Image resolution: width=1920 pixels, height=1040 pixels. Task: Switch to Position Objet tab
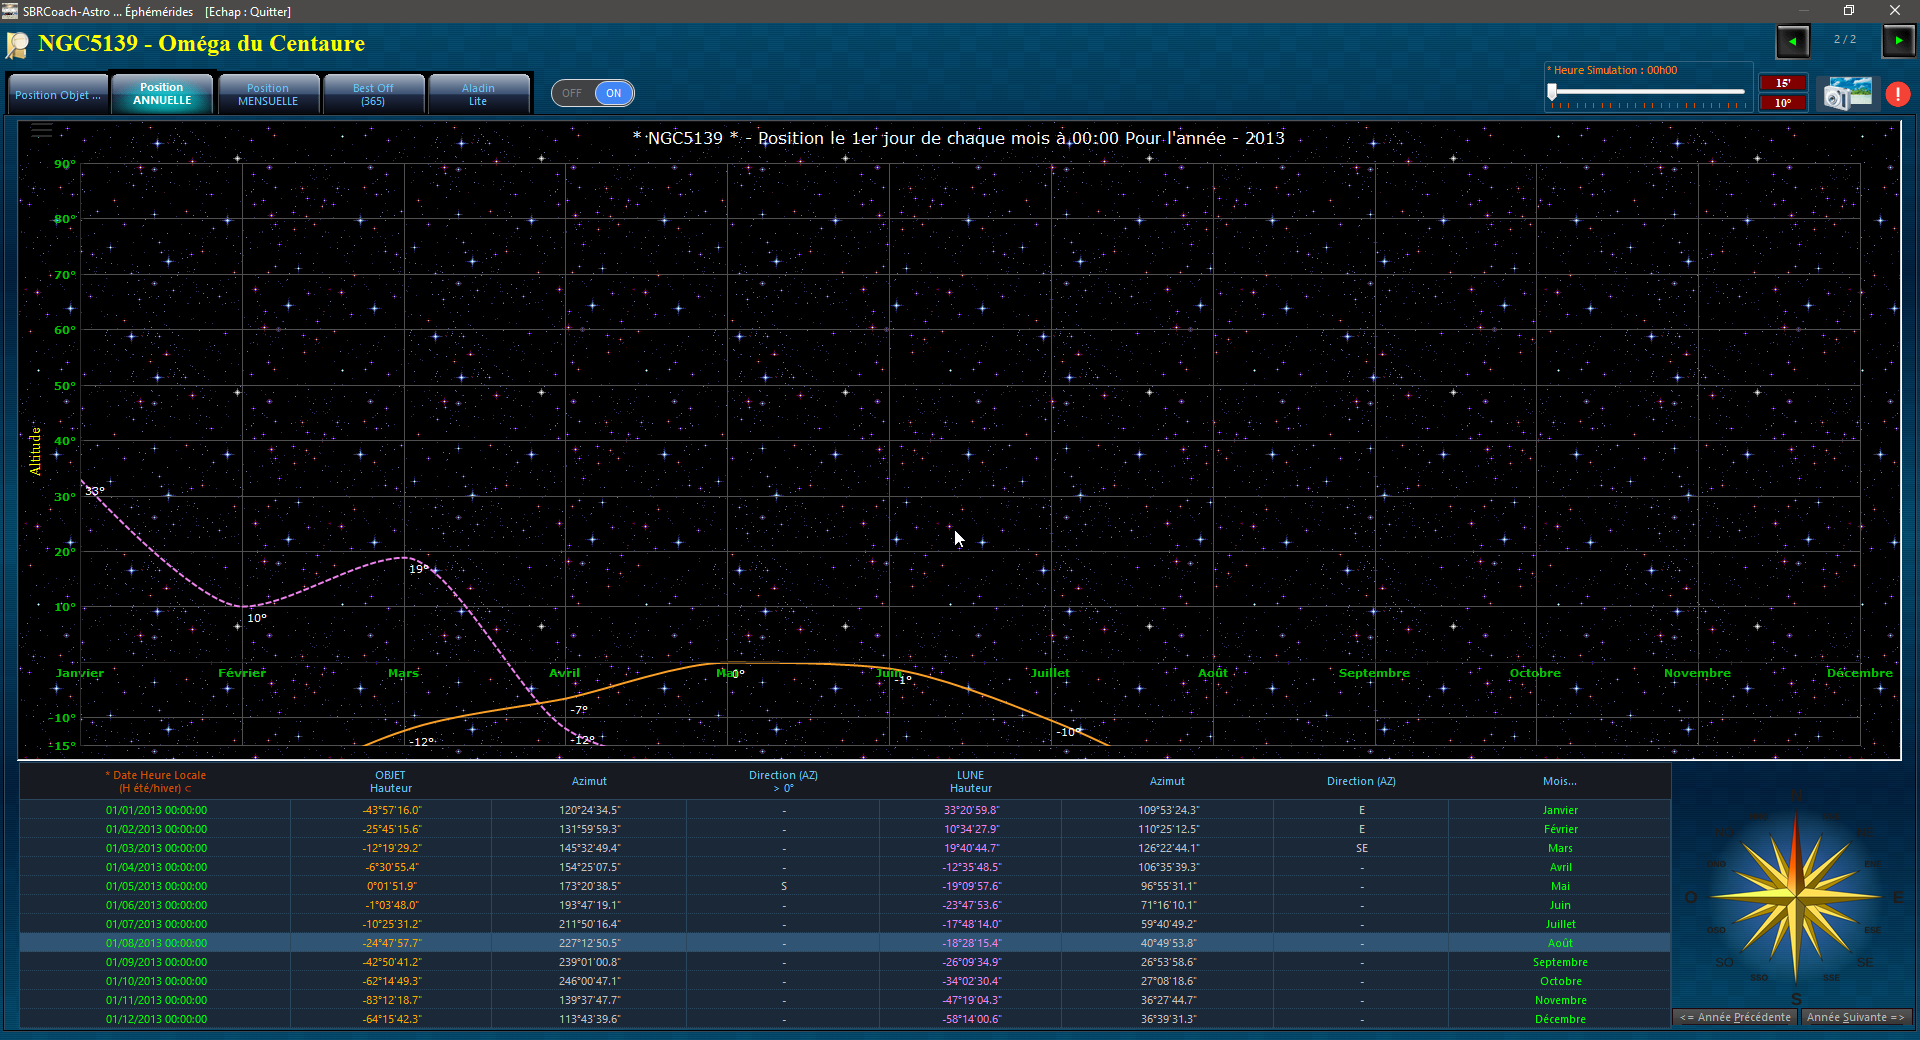pyautogui.click(x=58, y=95)
